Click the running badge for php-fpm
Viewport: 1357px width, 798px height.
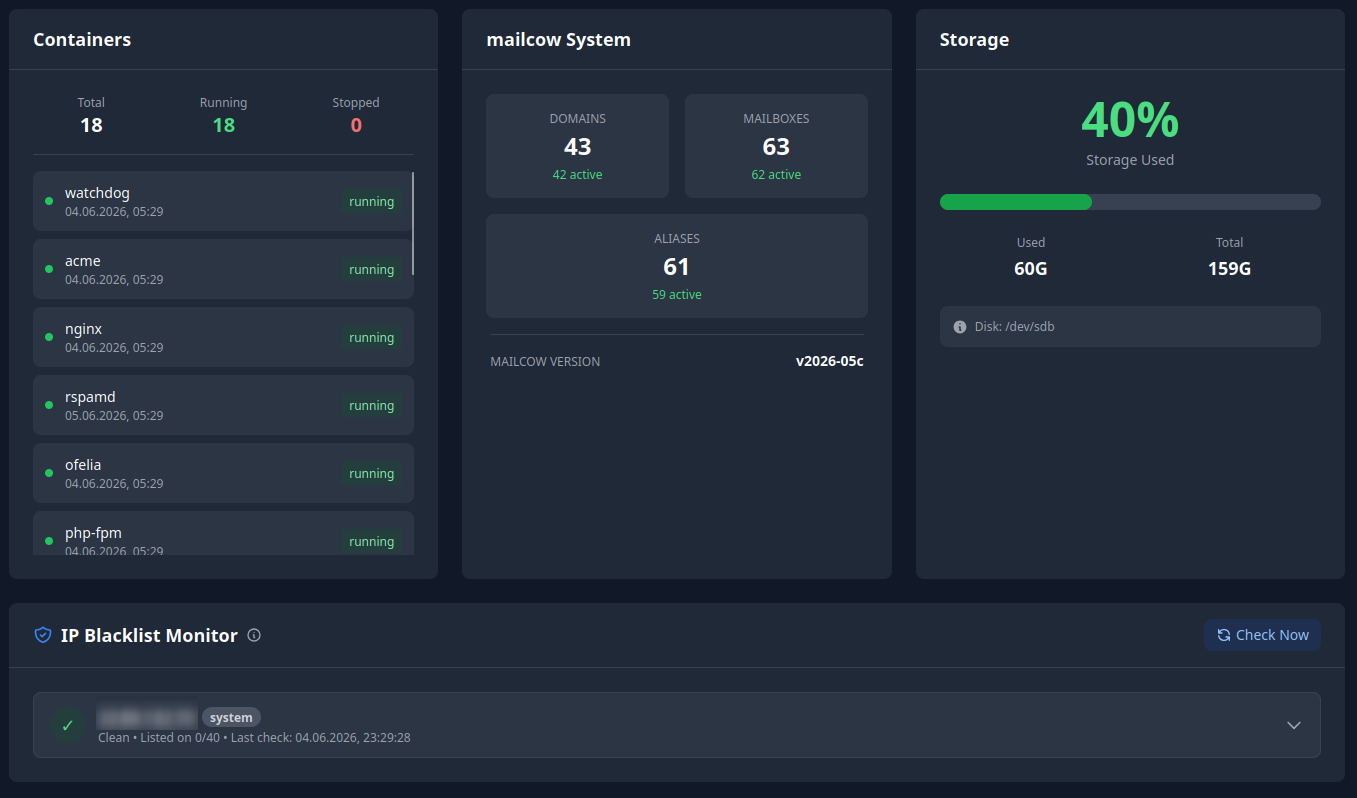pyautogui.click(x=372, y=541)
